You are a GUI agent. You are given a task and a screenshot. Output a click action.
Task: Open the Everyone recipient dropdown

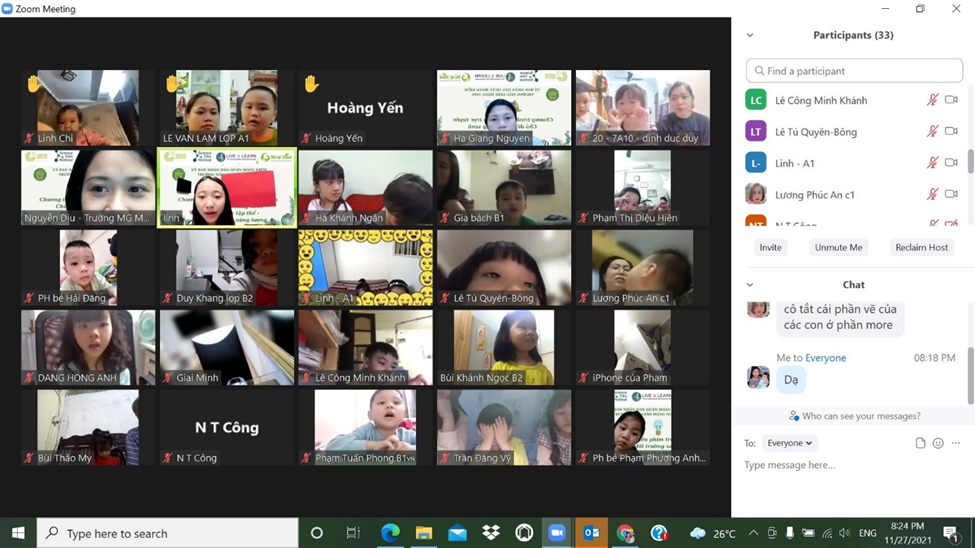pyautogui.click(x=789, y=443)
